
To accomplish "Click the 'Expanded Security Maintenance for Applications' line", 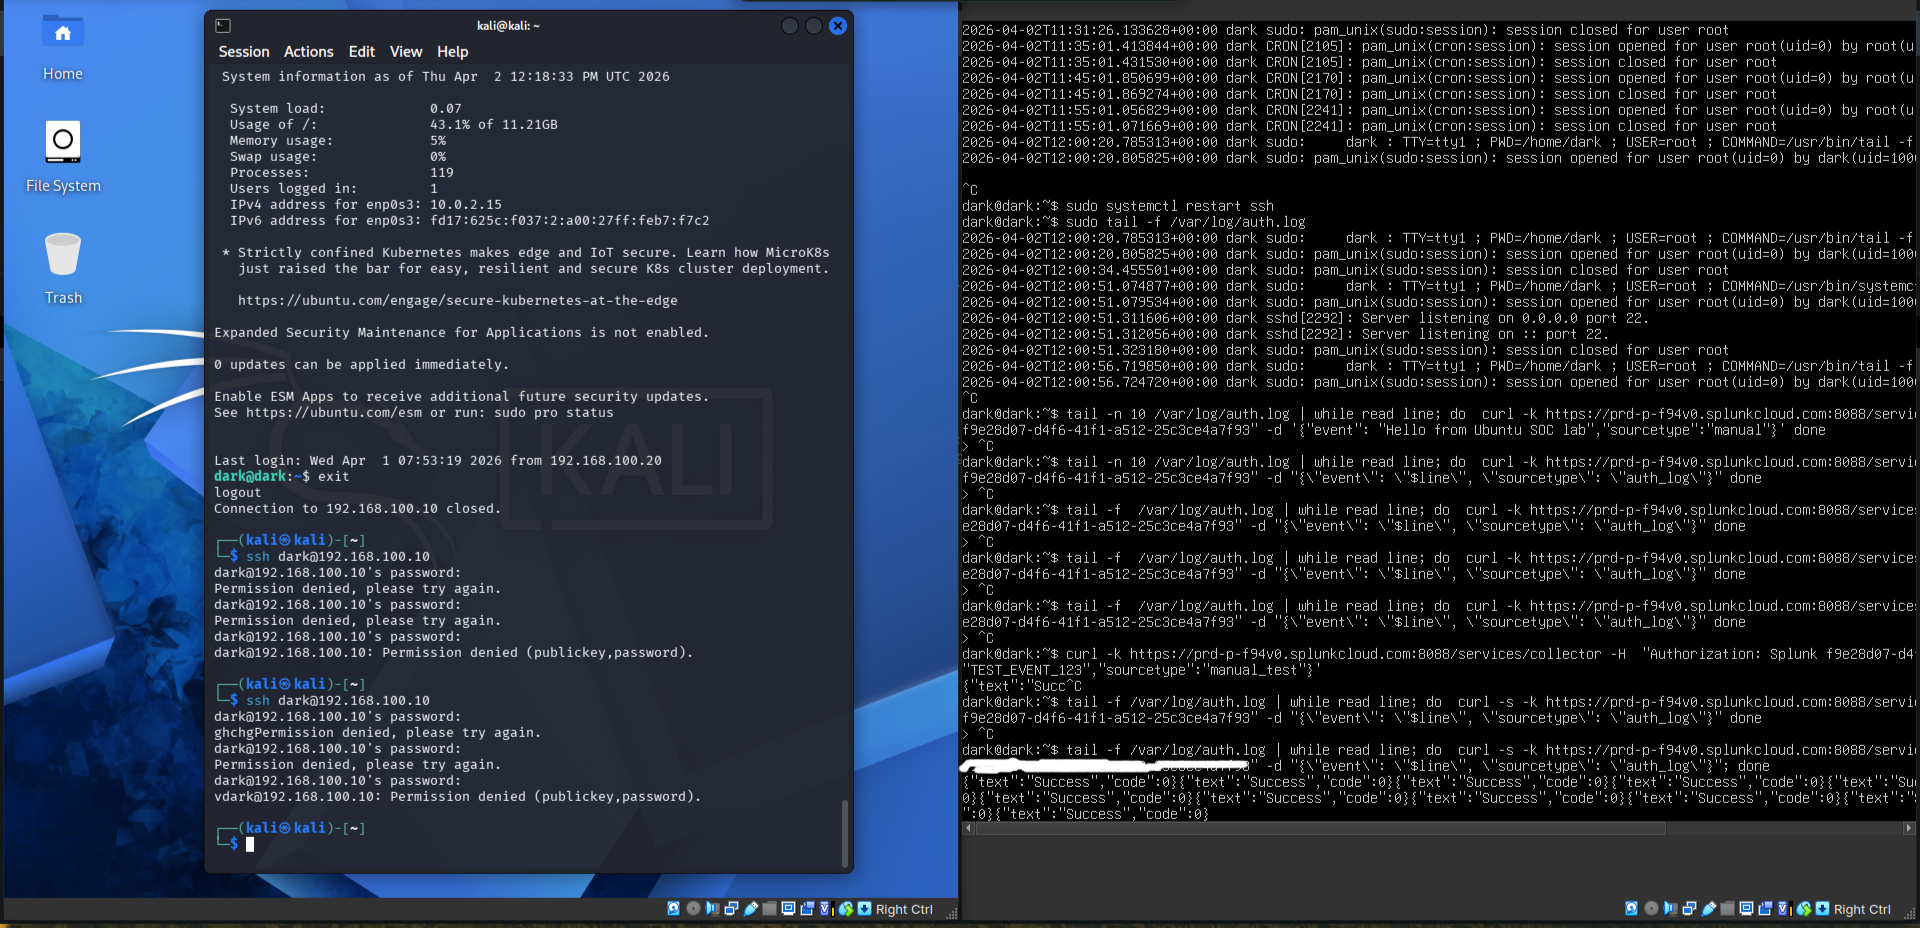I will tap(461, 333).
